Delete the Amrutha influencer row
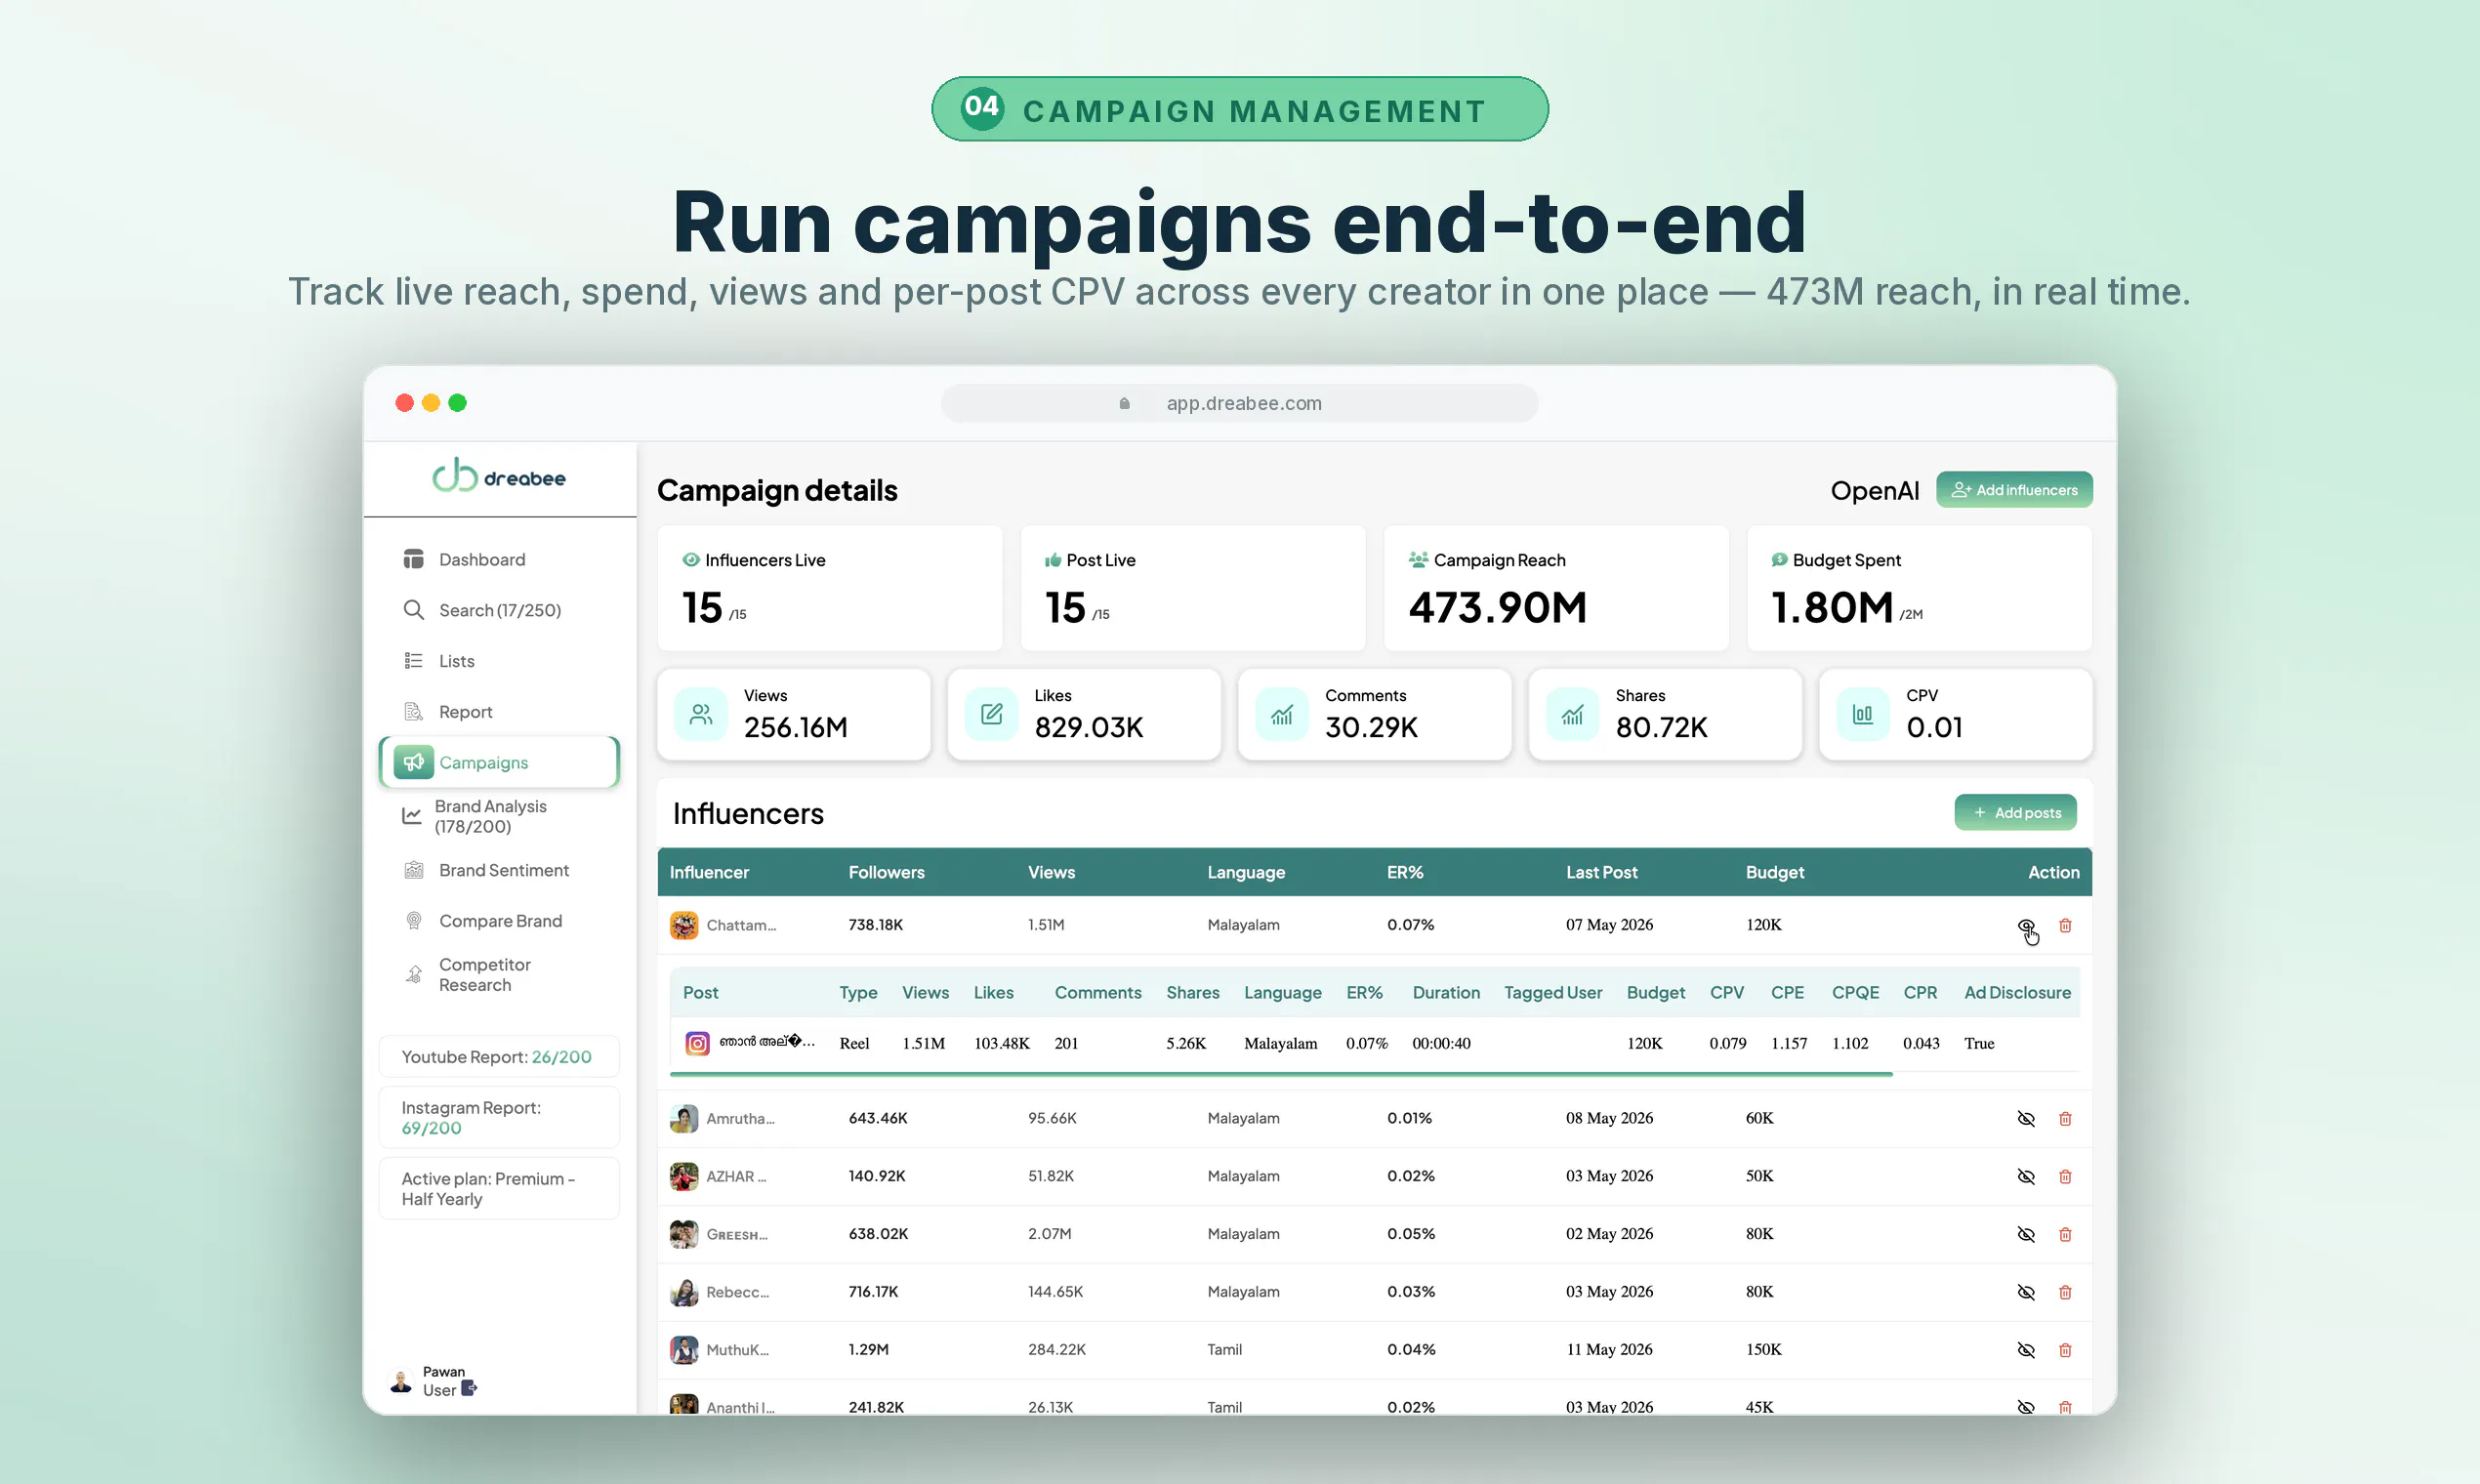 click(2065, 1119)
